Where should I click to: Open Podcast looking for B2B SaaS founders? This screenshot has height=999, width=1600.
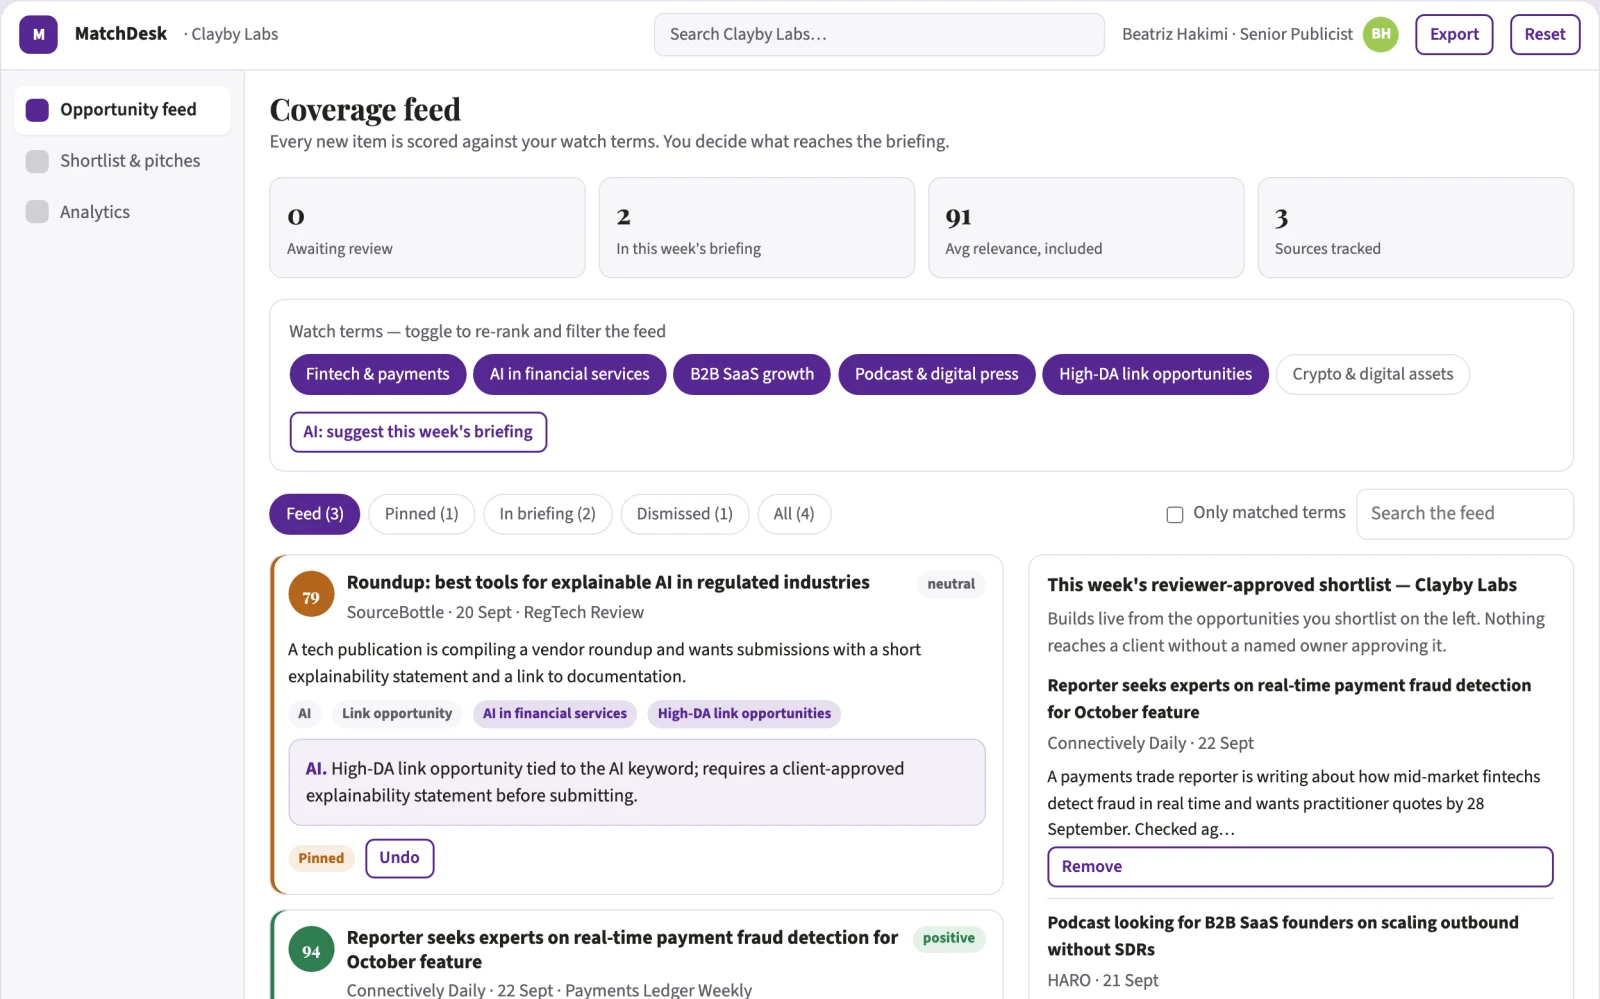tap(1283, 936)
